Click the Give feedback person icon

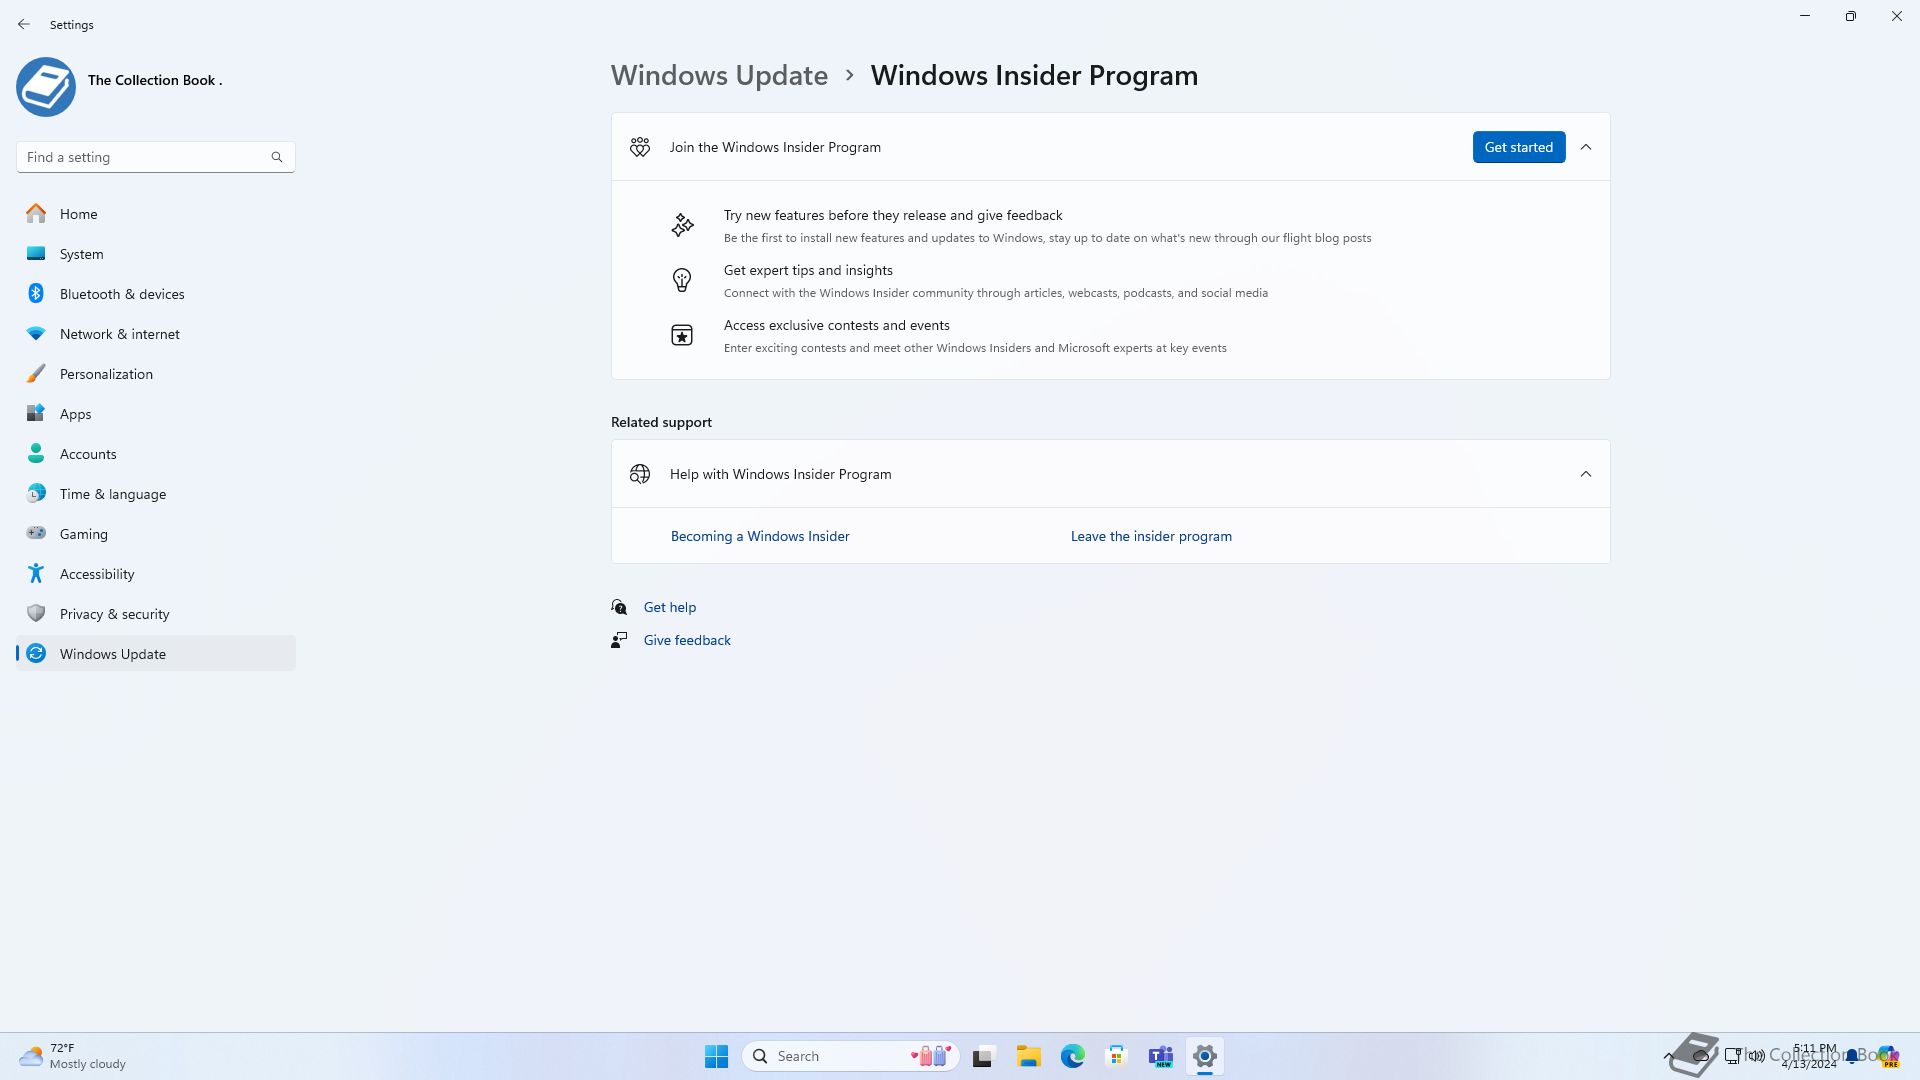tap(619, 640)
